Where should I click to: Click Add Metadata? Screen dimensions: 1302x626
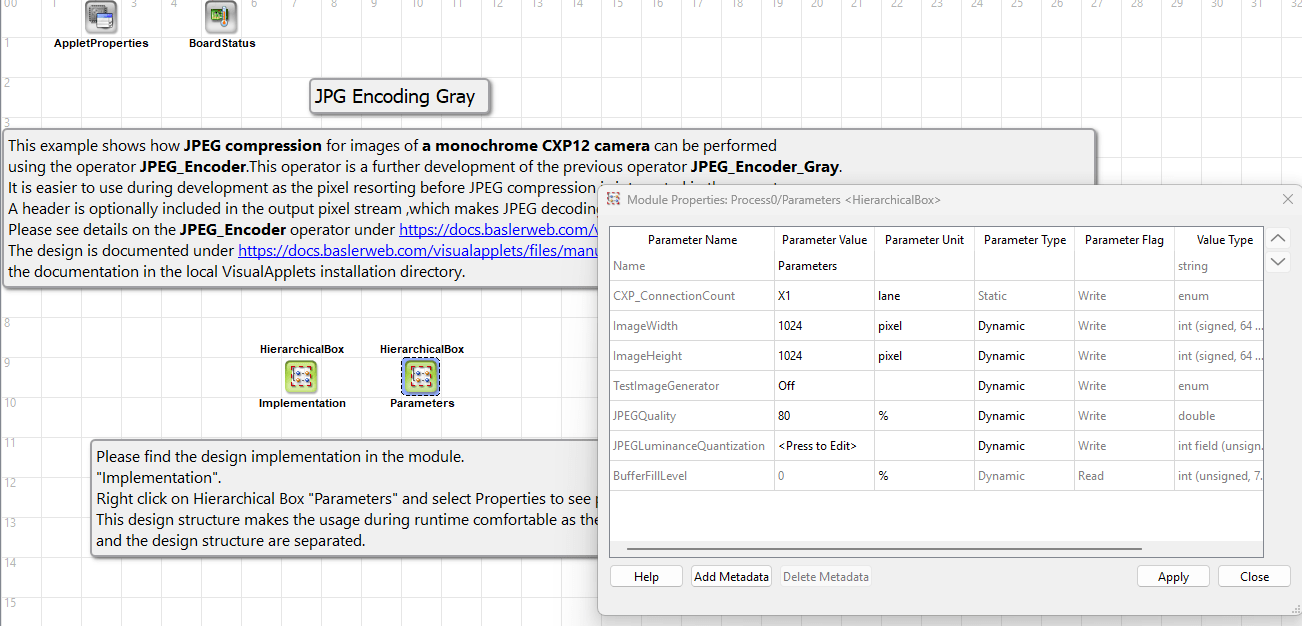tap(731, 576)
